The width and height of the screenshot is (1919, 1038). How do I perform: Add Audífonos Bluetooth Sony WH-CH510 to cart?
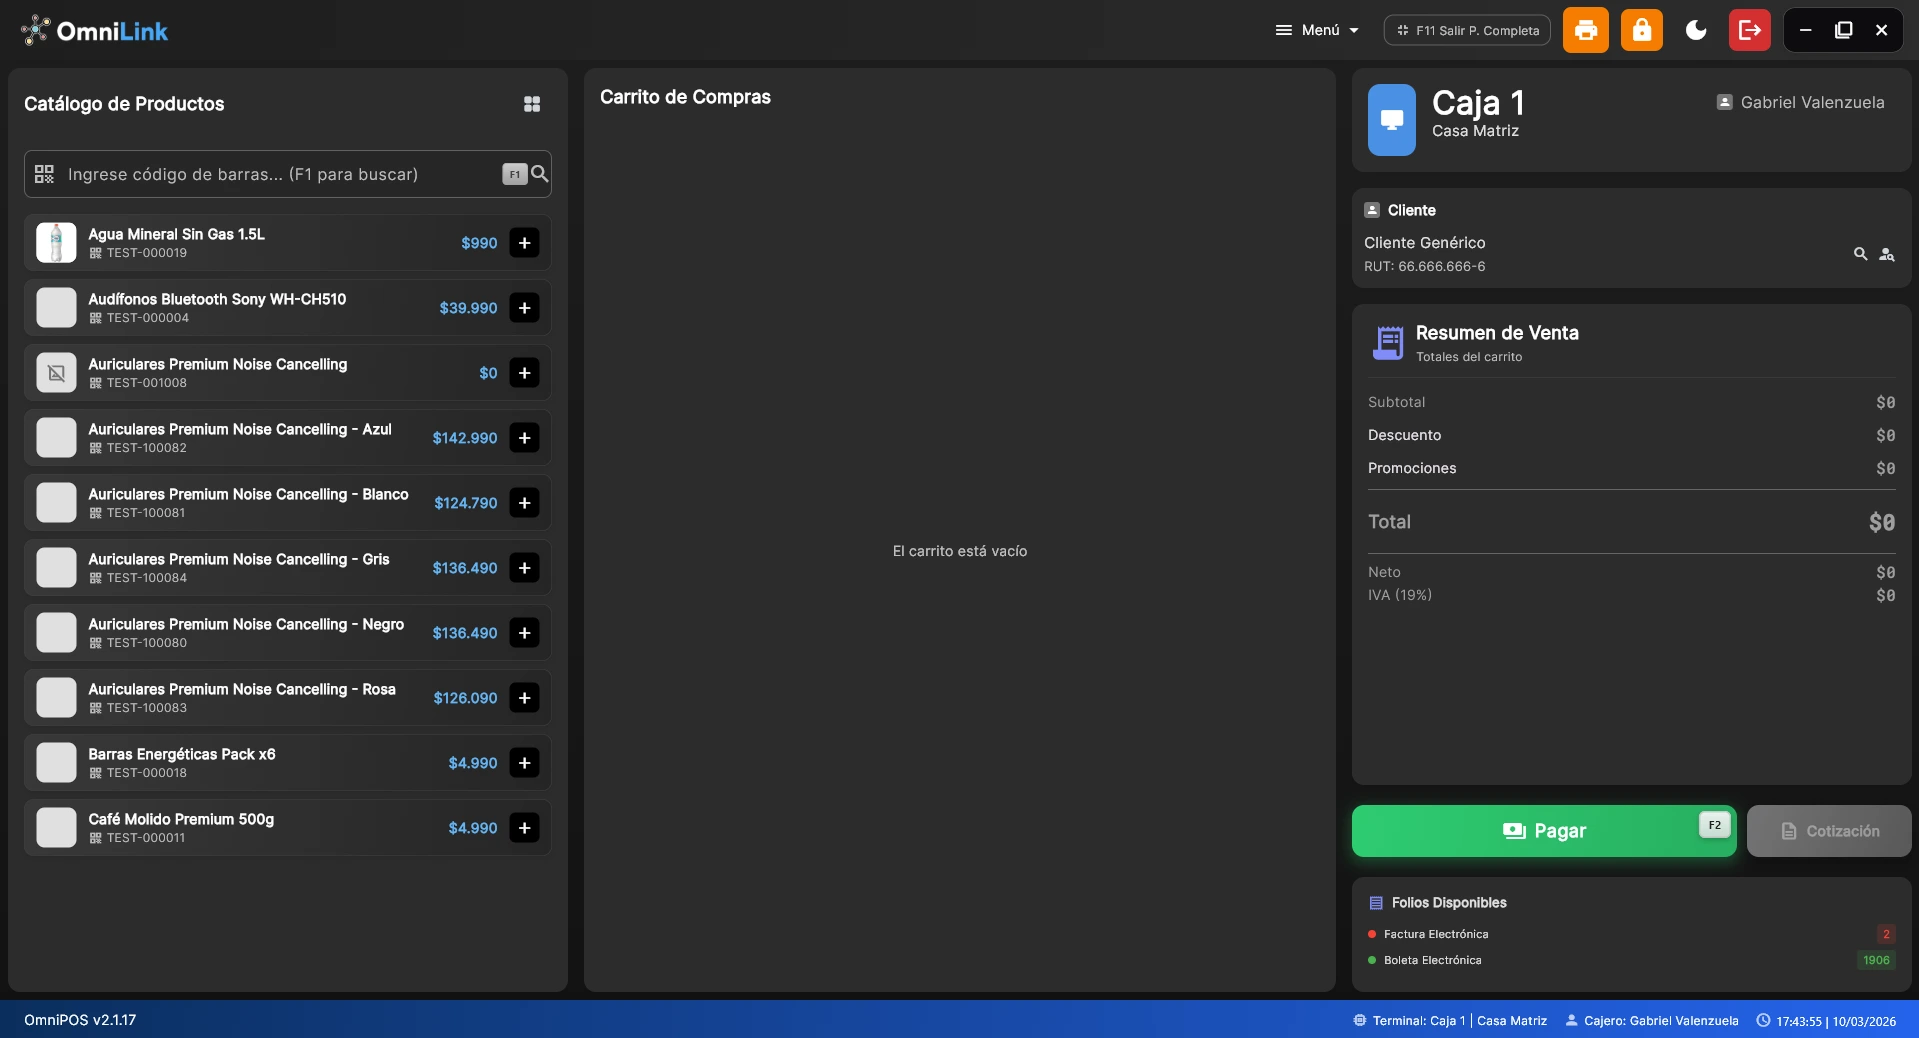[x=524, y=308]
